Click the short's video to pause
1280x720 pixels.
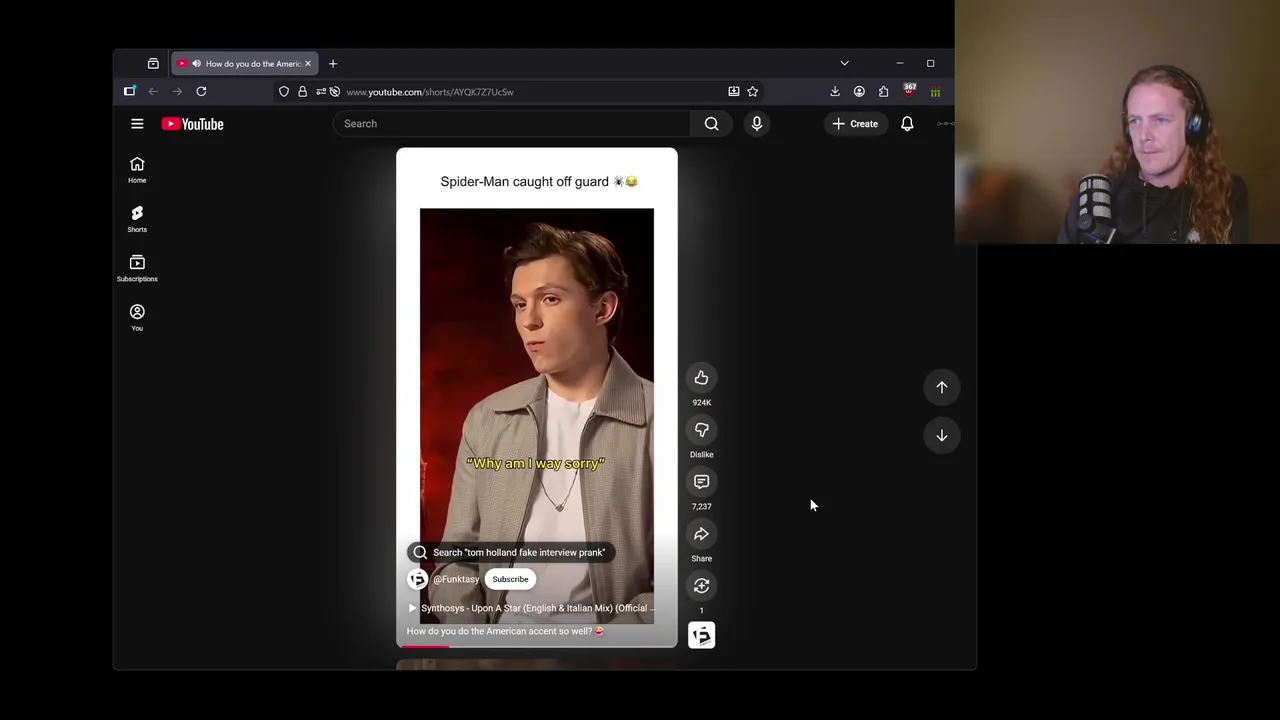click(537, 400)
